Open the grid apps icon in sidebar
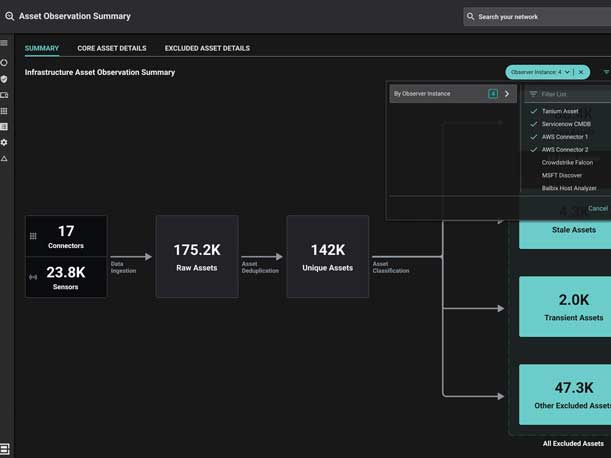This screenshot has width=611, height=458. click(x=4, y=110)
